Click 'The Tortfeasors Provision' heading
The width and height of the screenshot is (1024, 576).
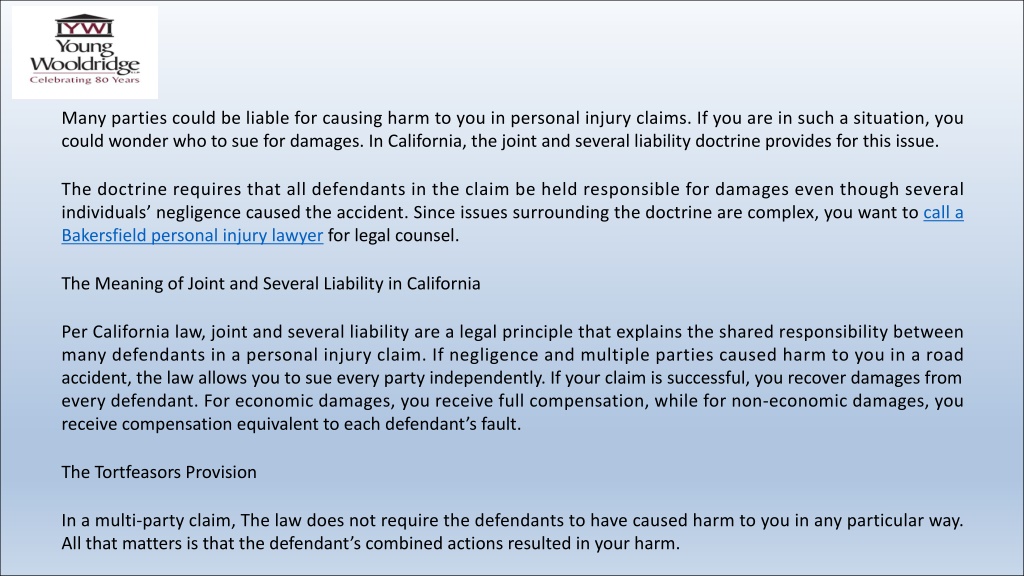(159, 472)
